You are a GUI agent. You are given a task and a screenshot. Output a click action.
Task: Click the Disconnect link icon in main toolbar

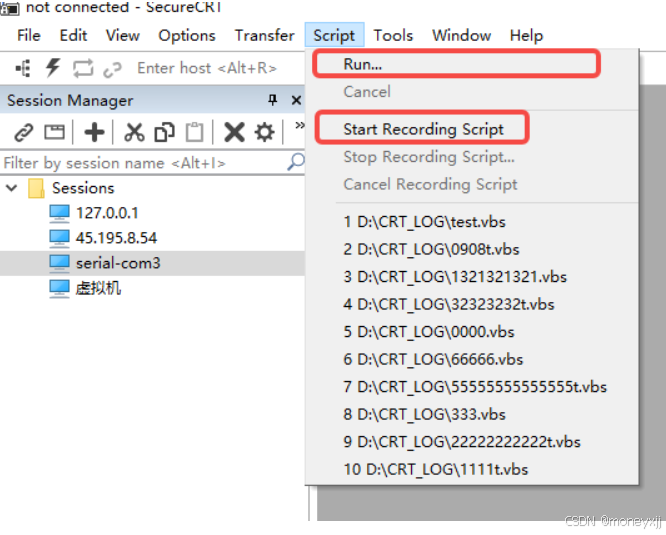point(112,69)
